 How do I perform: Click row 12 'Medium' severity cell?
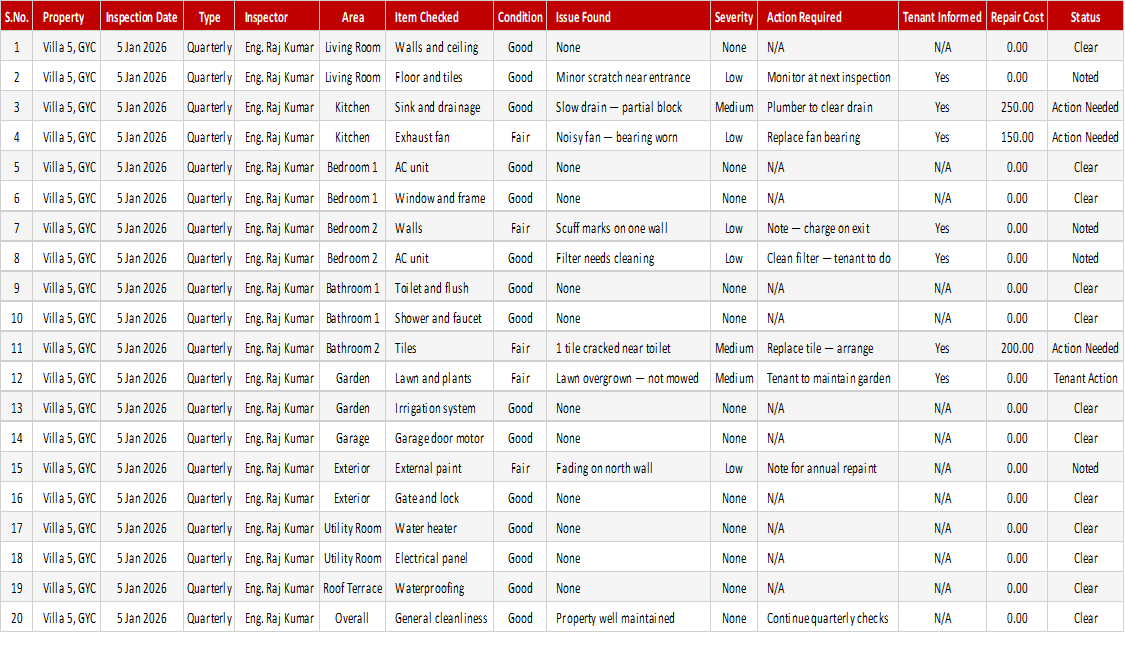733,378
